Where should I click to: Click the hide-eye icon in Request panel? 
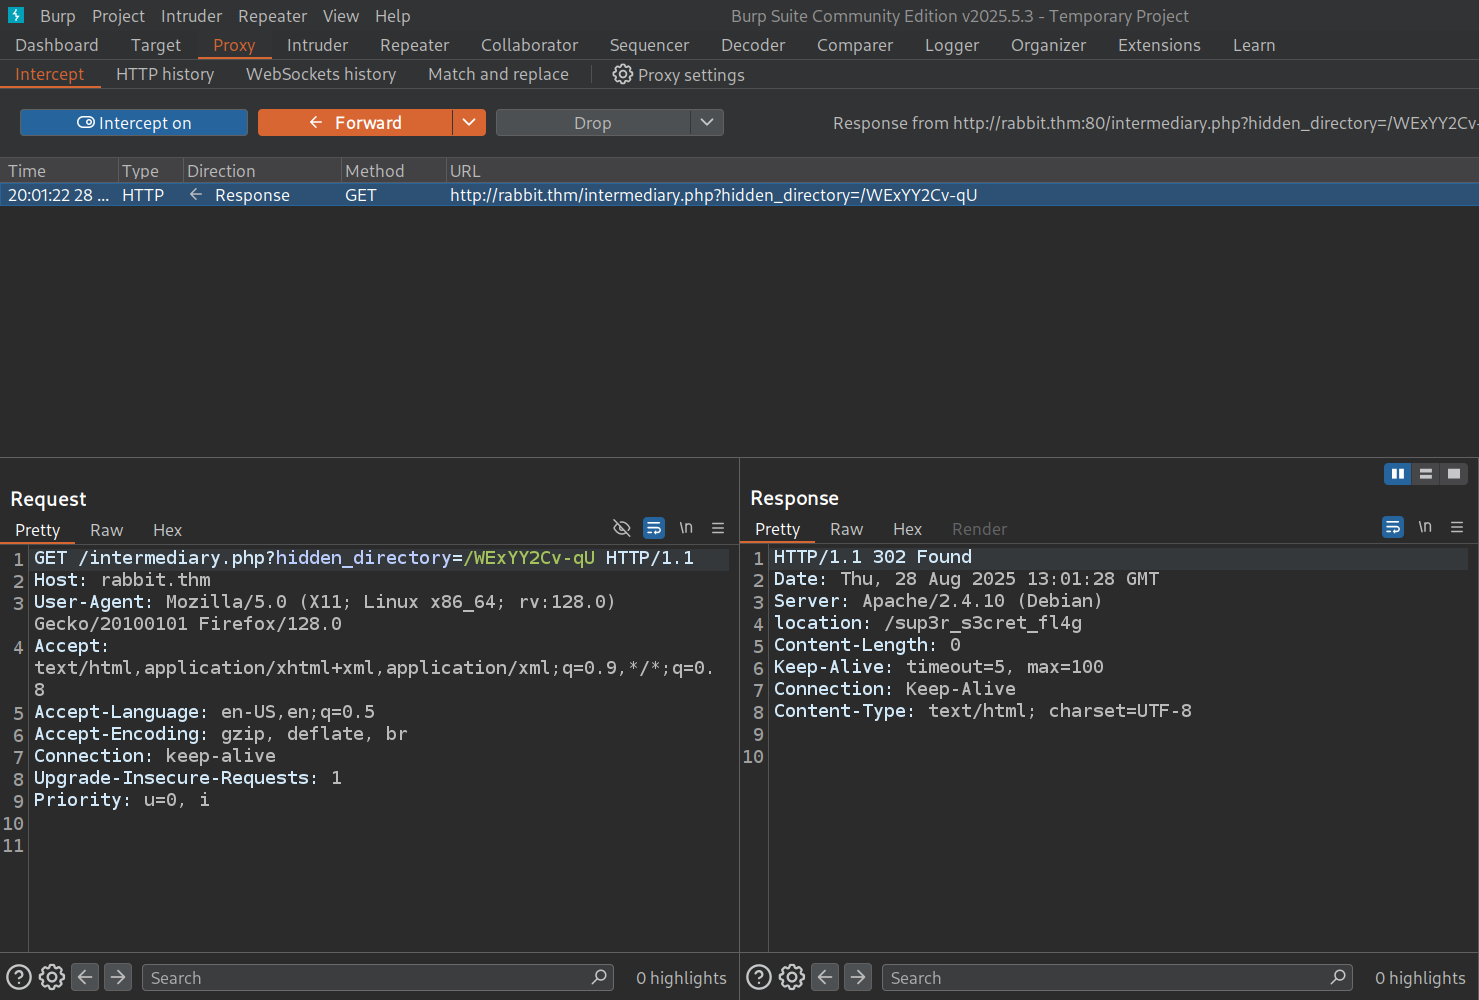coord(621,528)
